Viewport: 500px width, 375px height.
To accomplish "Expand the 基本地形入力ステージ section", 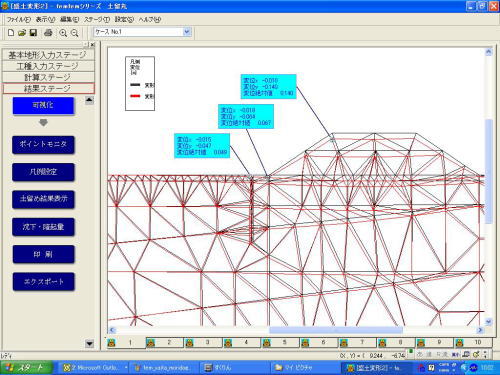I will pyautogui.click(x=48, y=55).
